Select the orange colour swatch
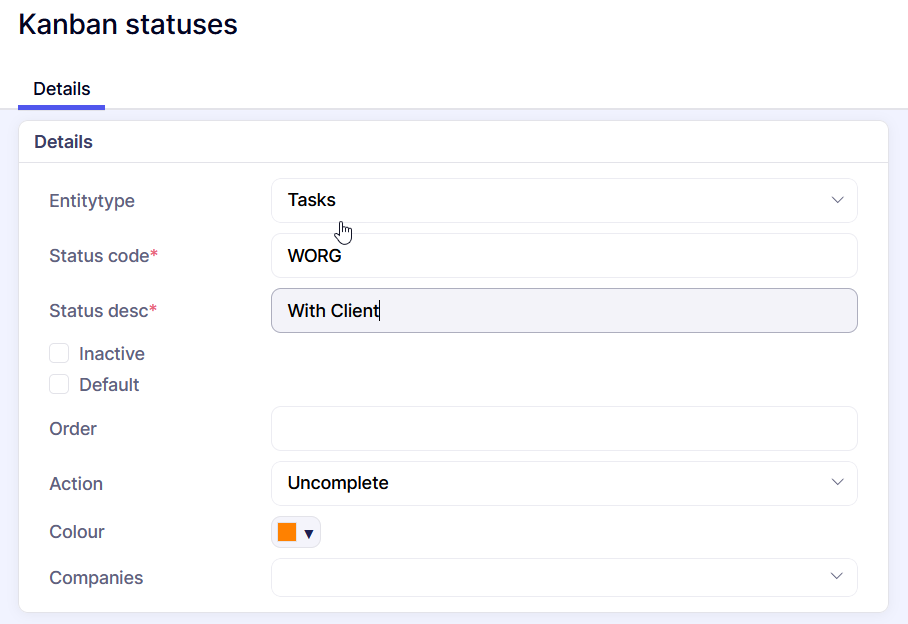908x624 pixels. pyautogui.click(x=287, y=532)
